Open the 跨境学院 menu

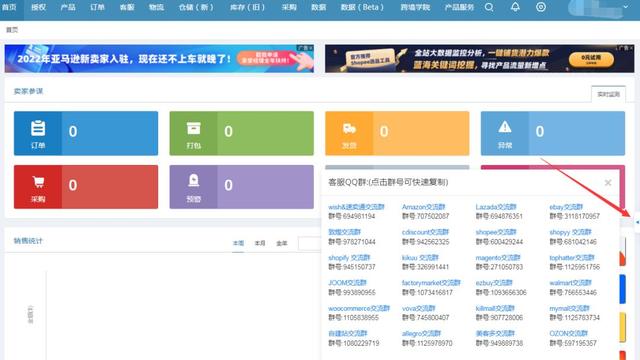point(415,7)
